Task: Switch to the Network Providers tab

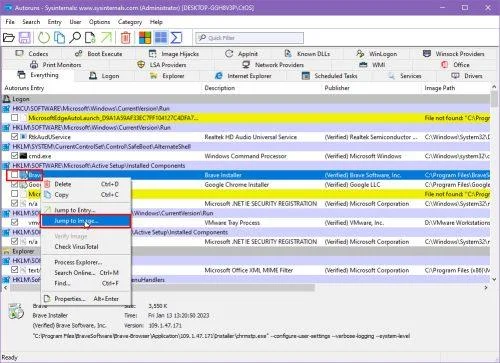Action: pos(273,65)
